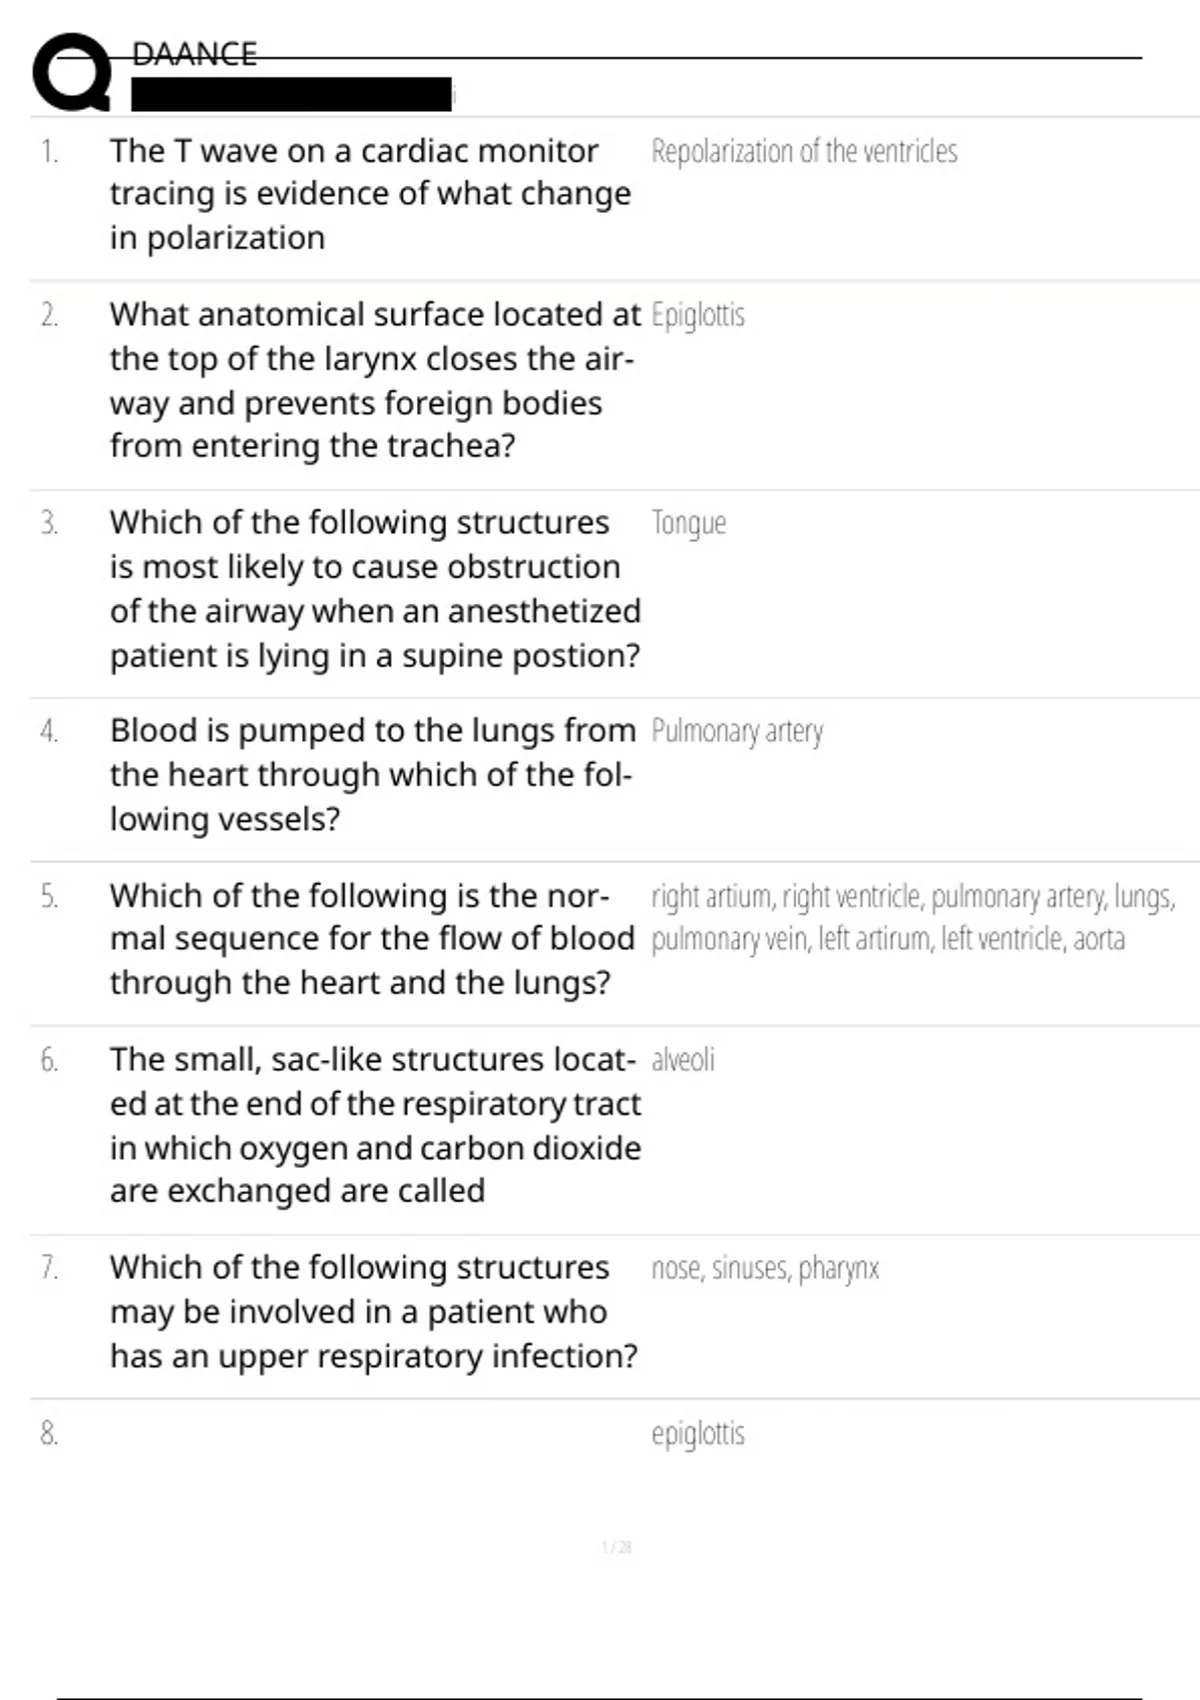Screen dimensions: 1200x1700
Task: Click the lowercase "epiglottis" answer in row 8
Action: click(x=698, y=1434)
